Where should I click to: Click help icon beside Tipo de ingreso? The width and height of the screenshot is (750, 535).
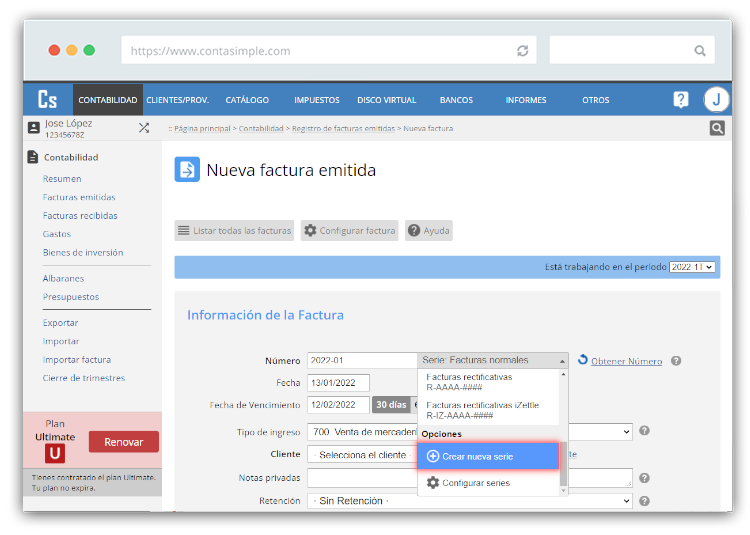pos(644,431)
